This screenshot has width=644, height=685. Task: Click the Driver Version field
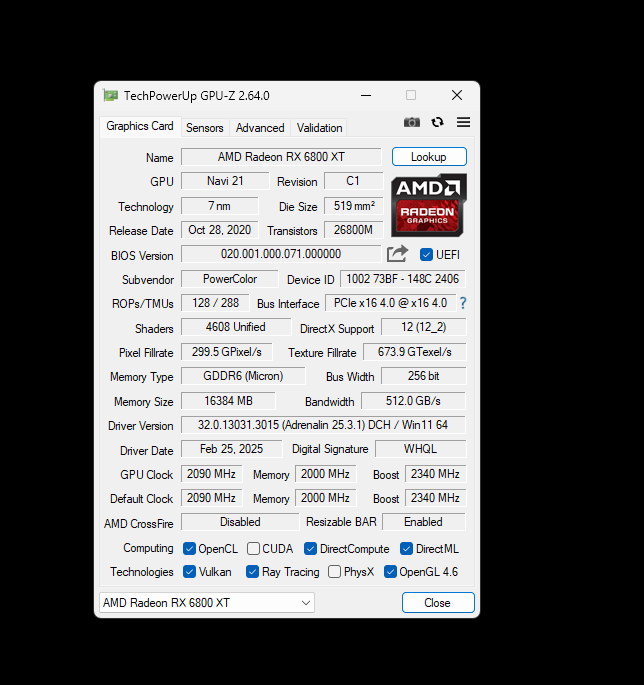click(323, 425)
